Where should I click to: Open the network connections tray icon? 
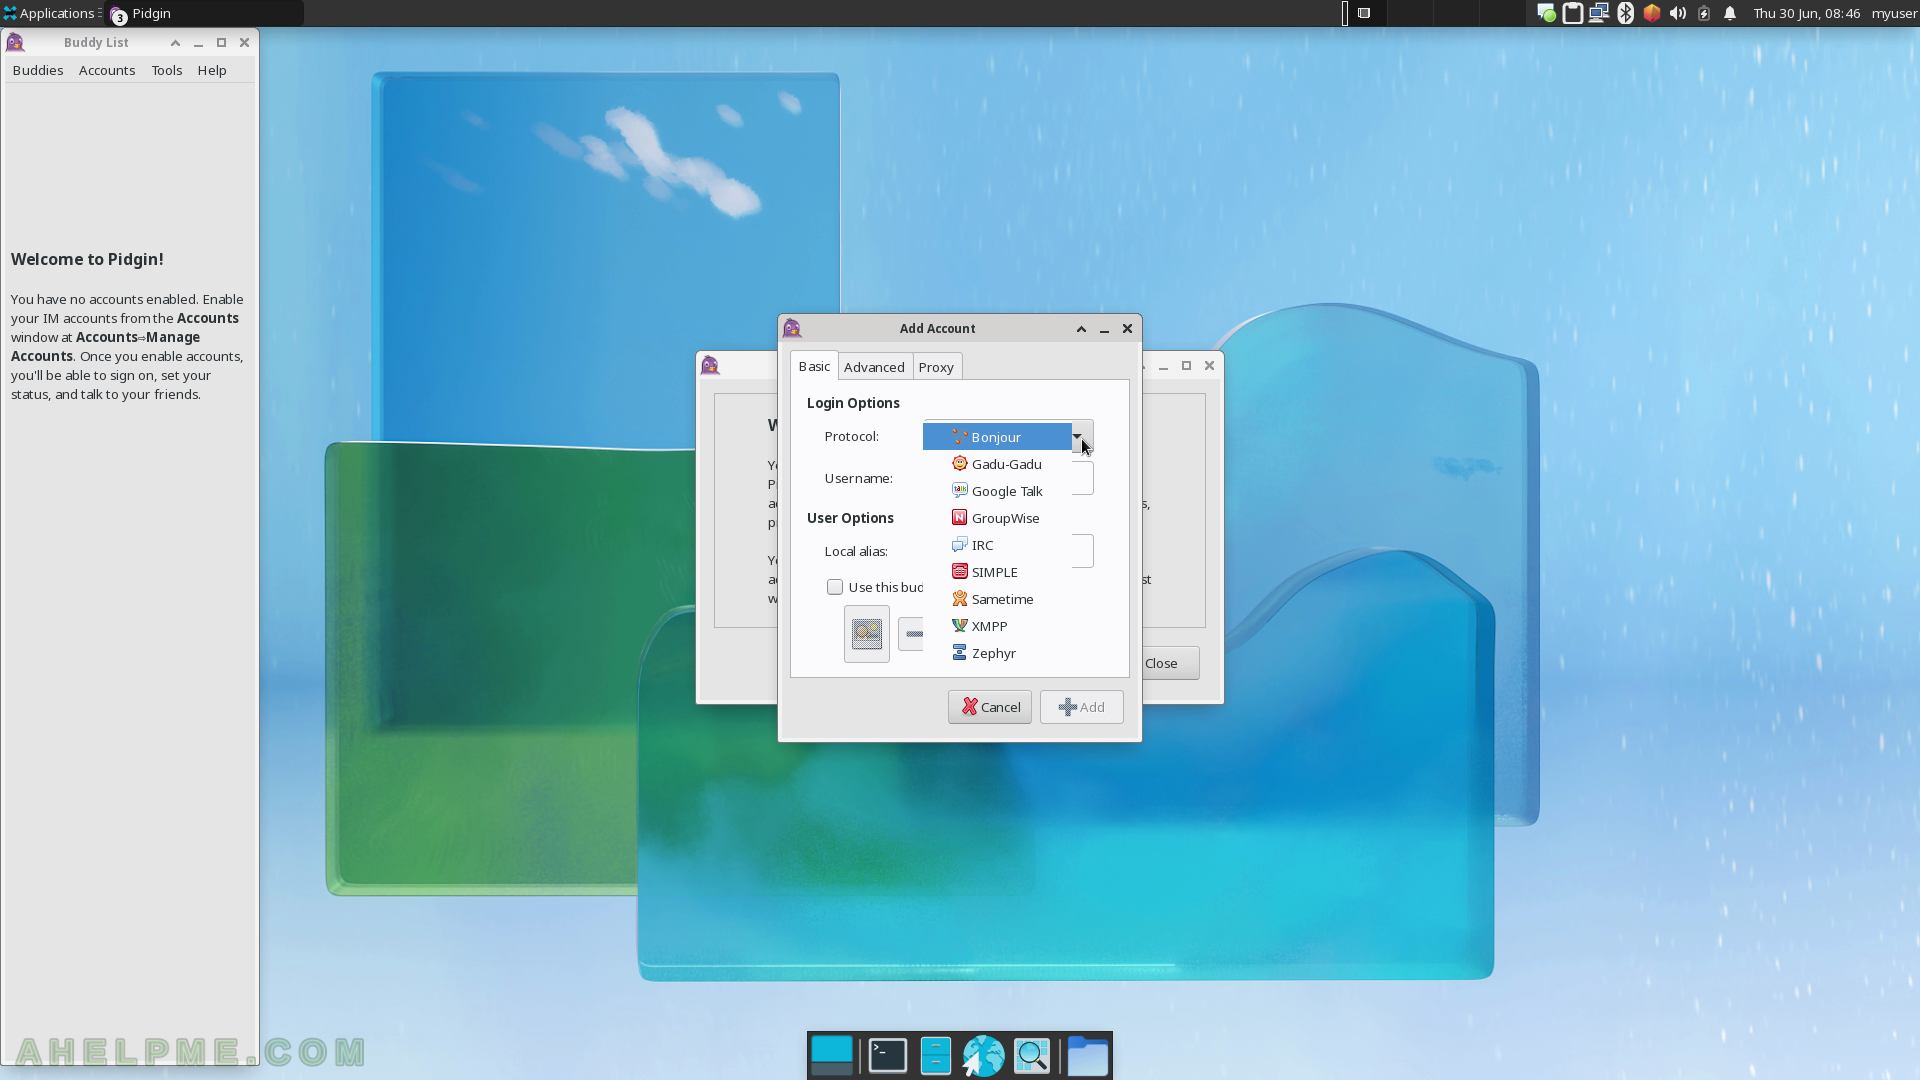tap(1598, 13)
